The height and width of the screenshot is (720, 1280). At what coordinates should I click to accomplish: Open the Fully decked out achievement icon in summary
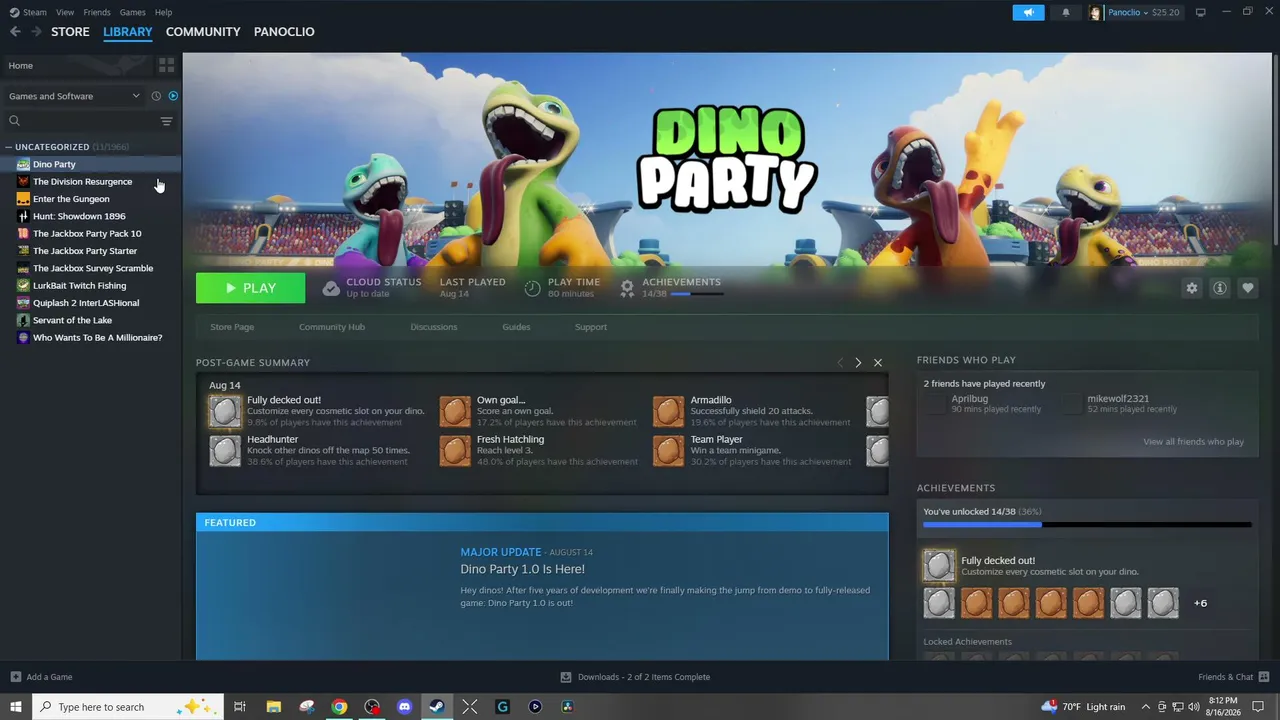coord(225,411)
